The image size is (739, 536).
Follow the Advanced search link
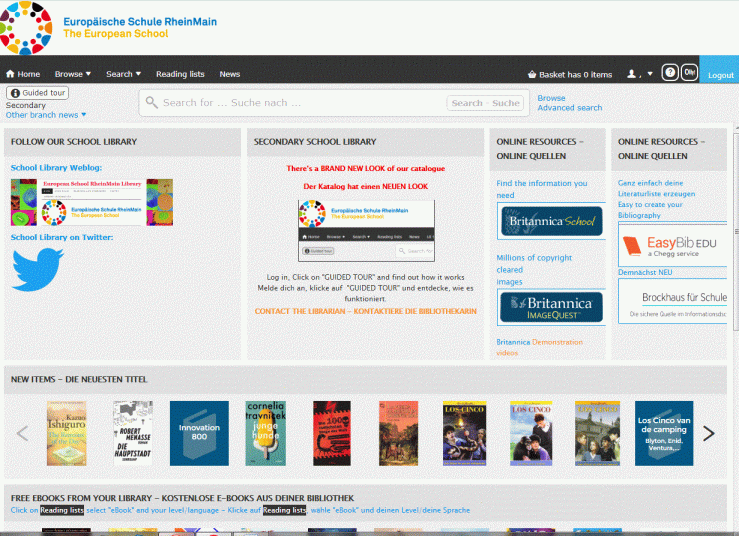pos(570,108)
